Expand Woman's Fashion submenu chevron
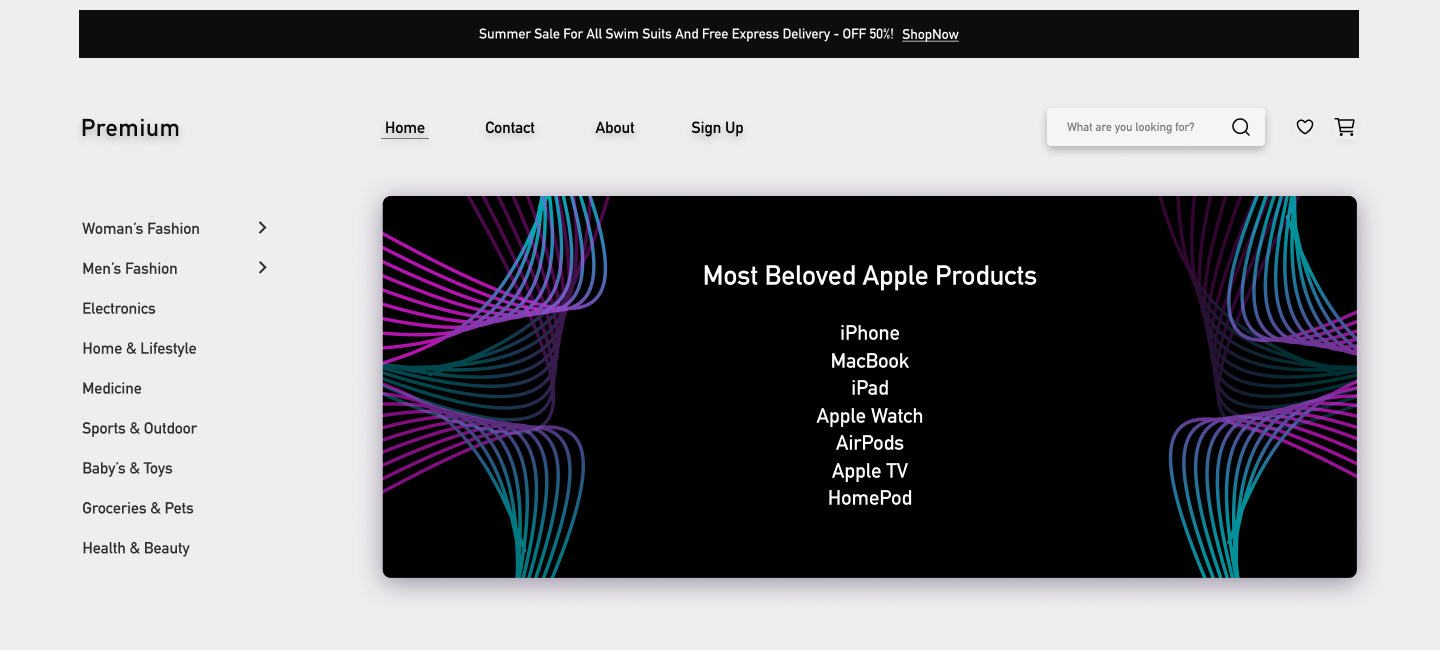This screenshot has height=650, width=1440. [263, 228]
